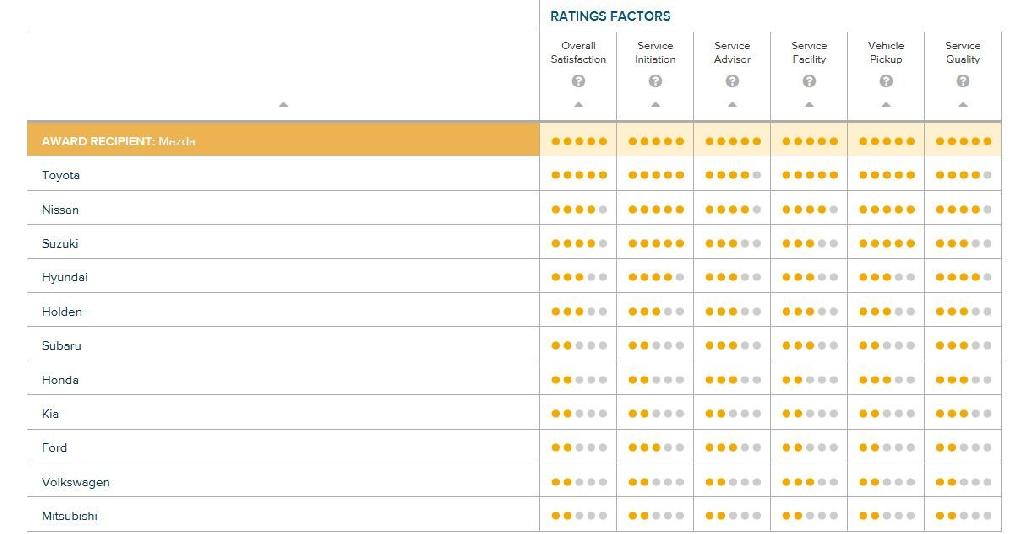Click Mitsubishi's Service Quality rating dots
The image size is (1024, 534).
point(963,516)
